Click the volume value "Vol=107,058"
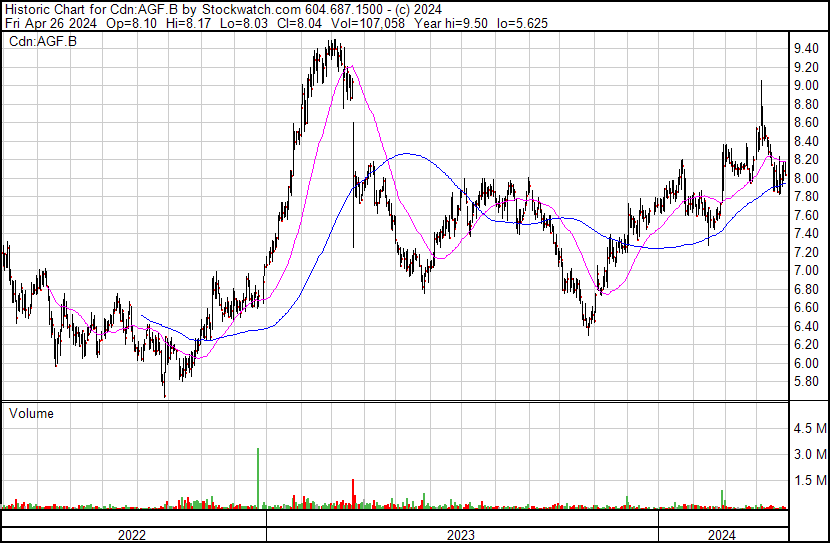Image resolution: width=830 pixels, height=543 pixels. (x=368, y=23)
